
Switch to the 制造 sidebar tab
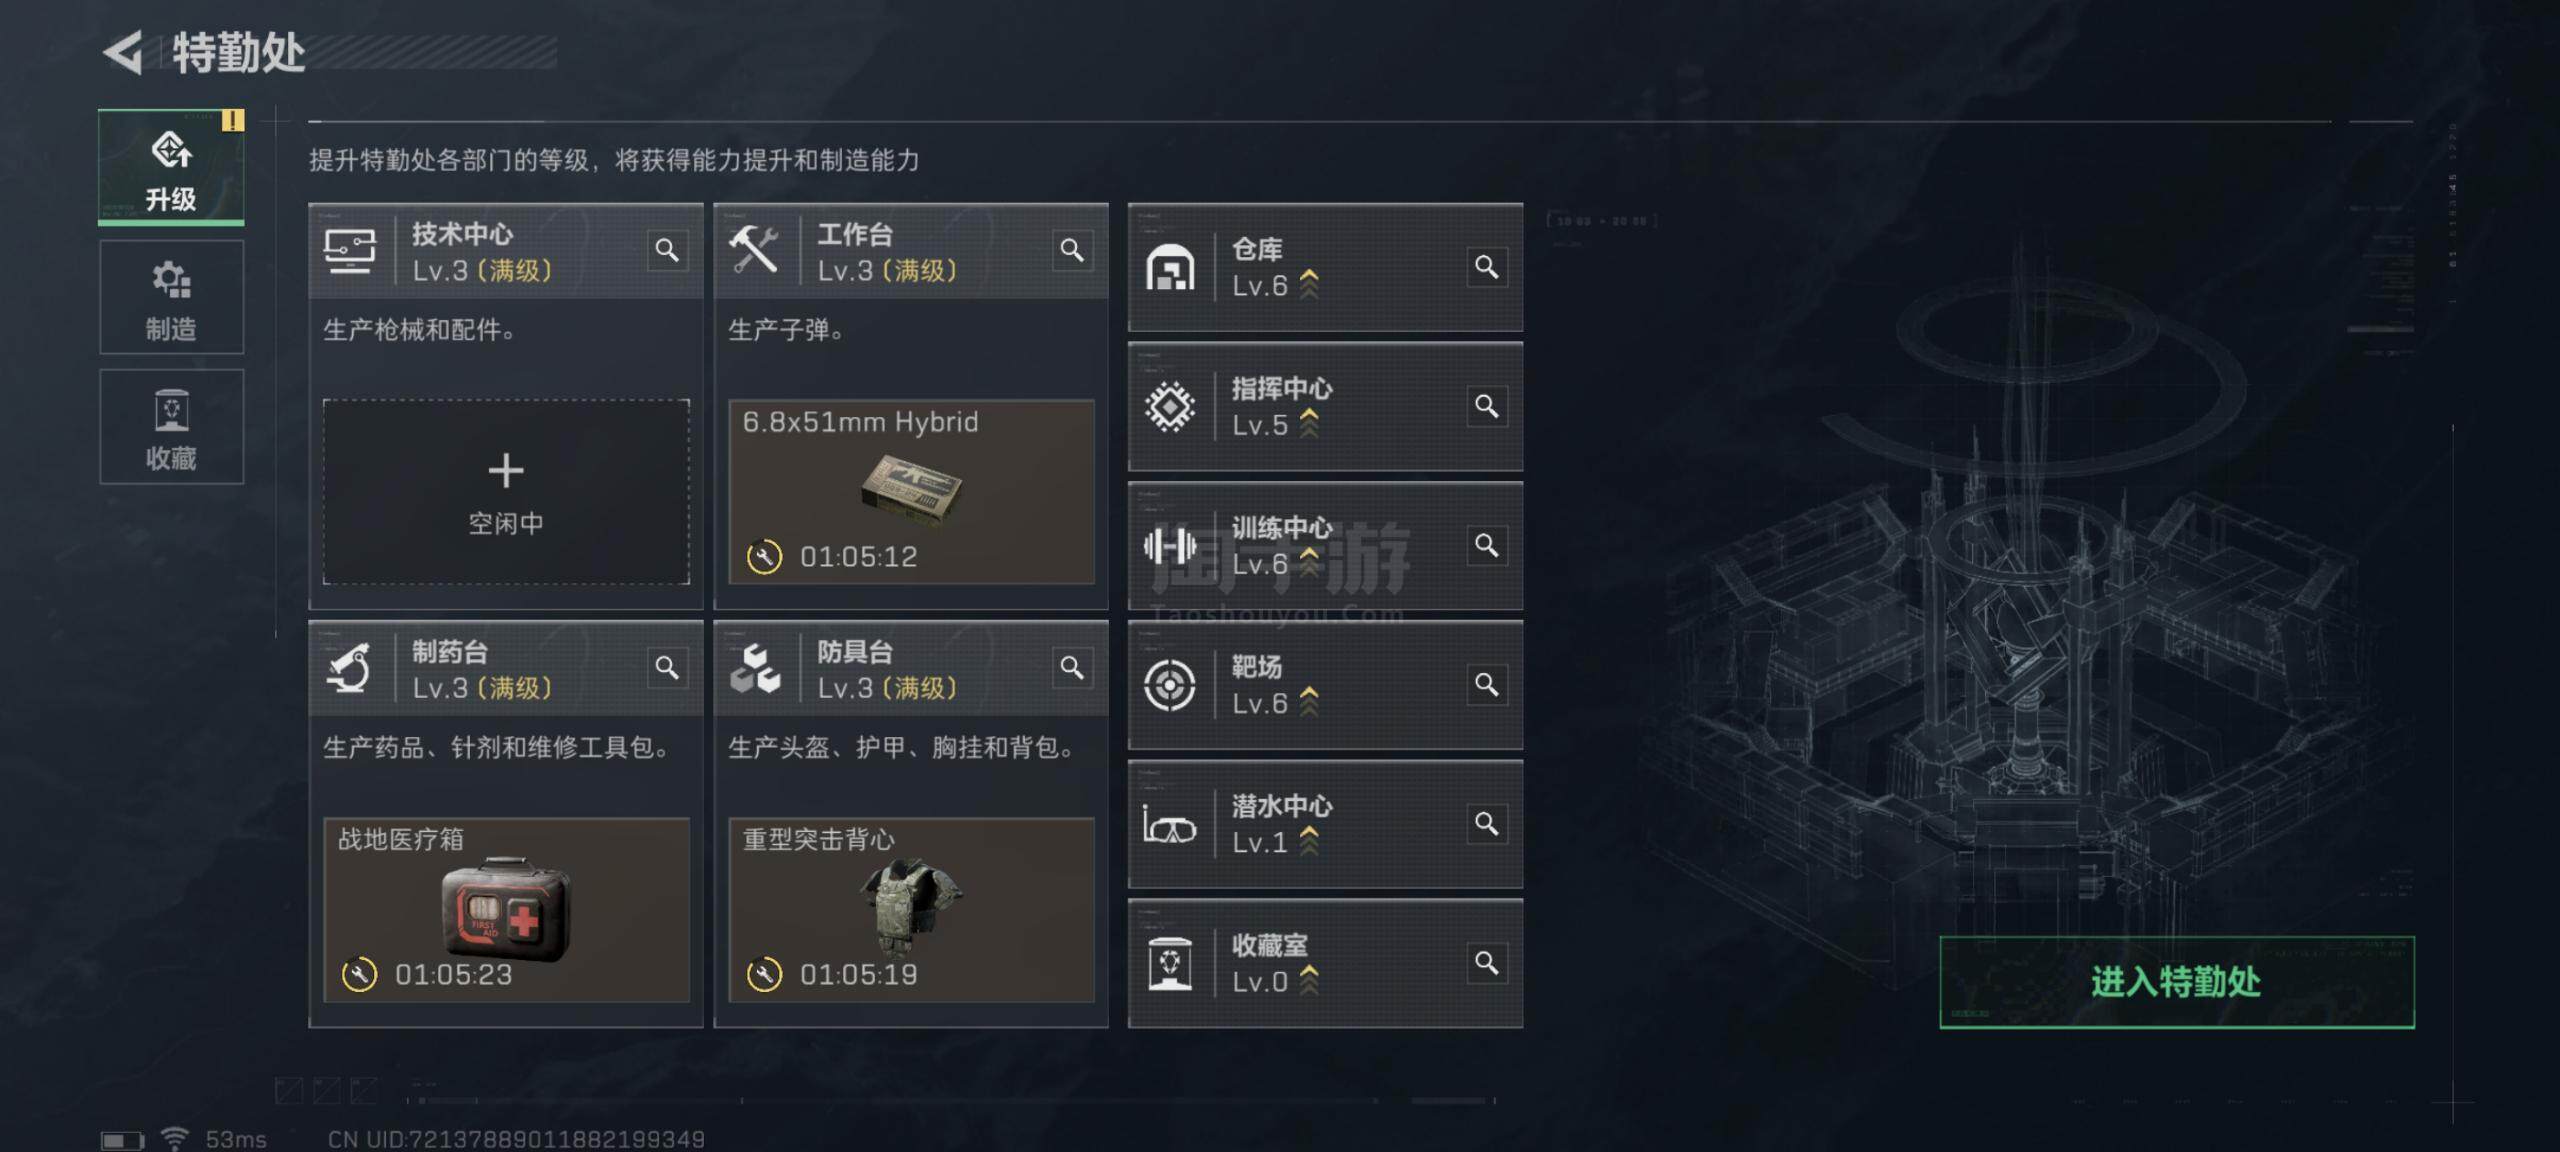click(x=171, y=297)
